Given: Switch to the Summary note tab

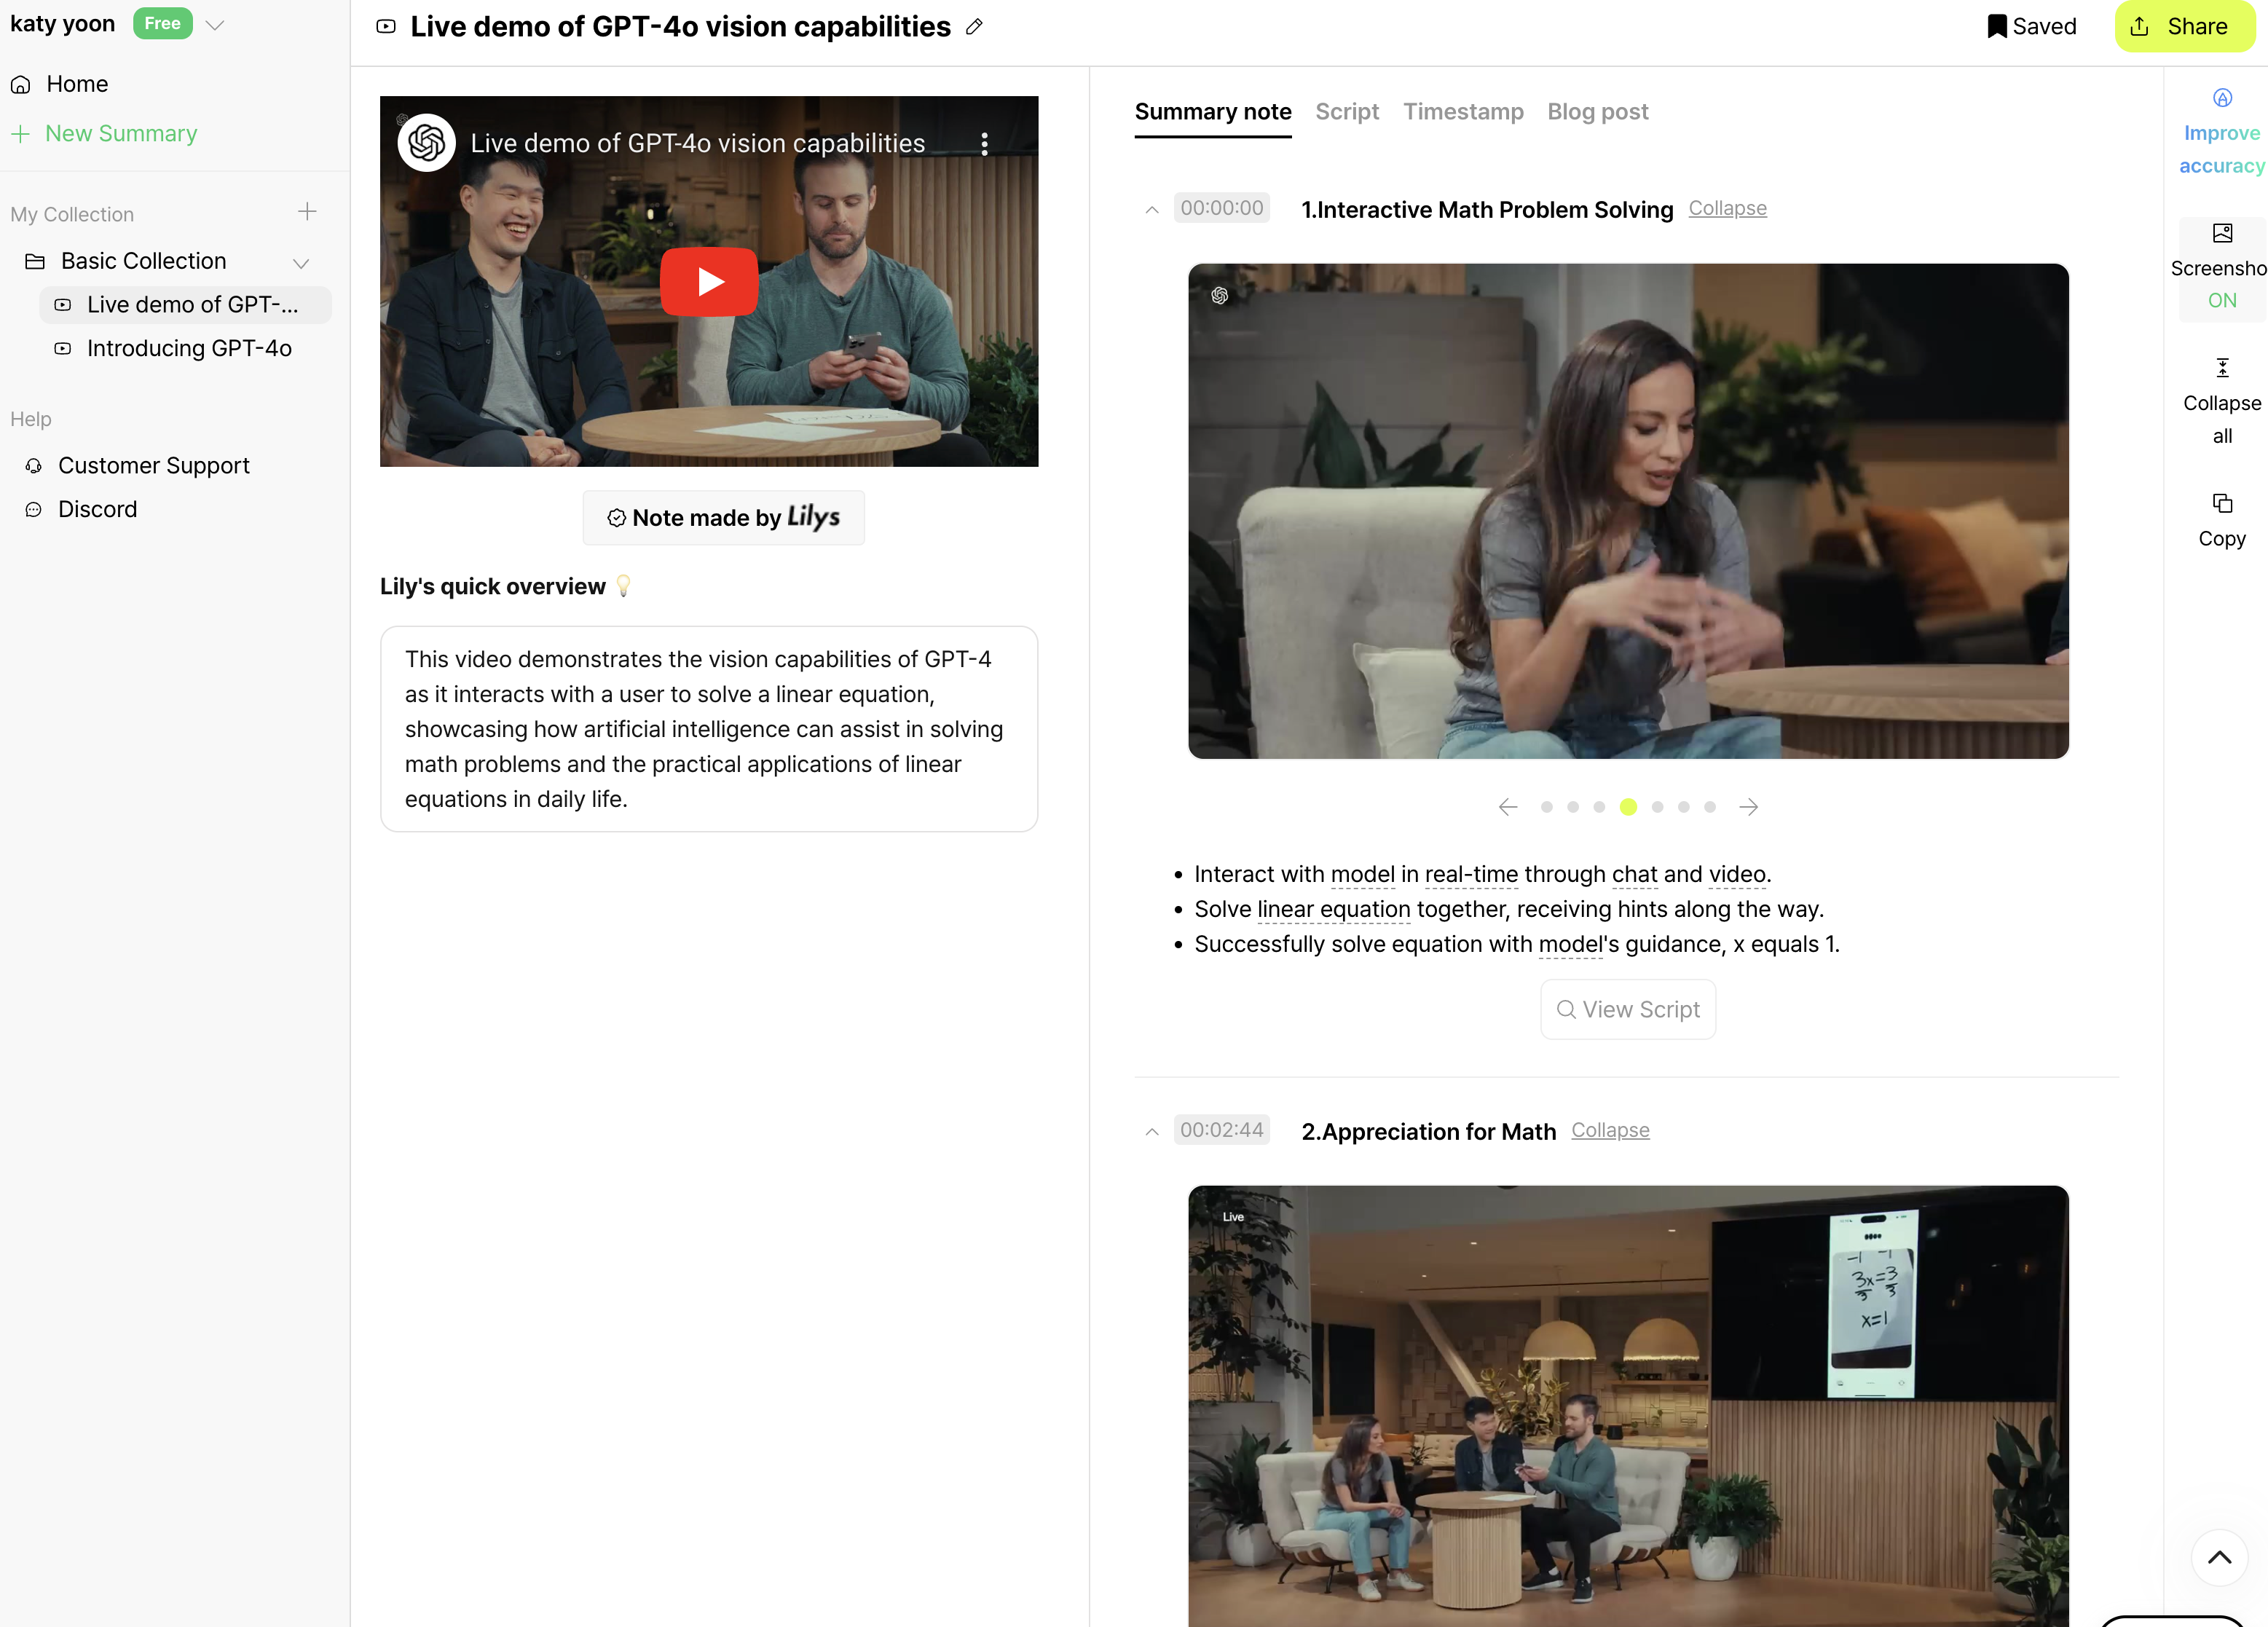Looking at the screenshot, I should click(1213, 112).
